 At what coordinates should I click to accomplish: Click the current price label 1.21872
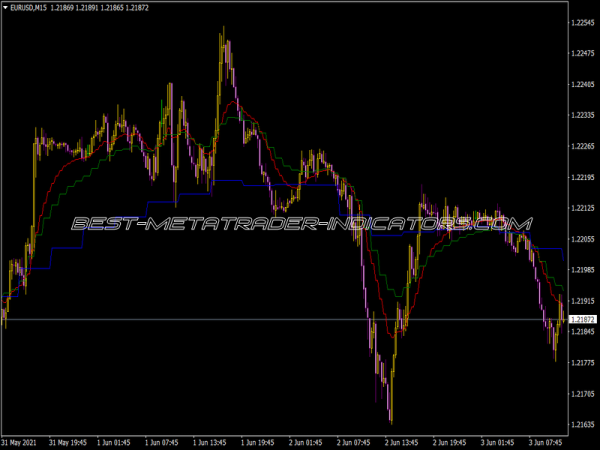[x=583, y=320]
